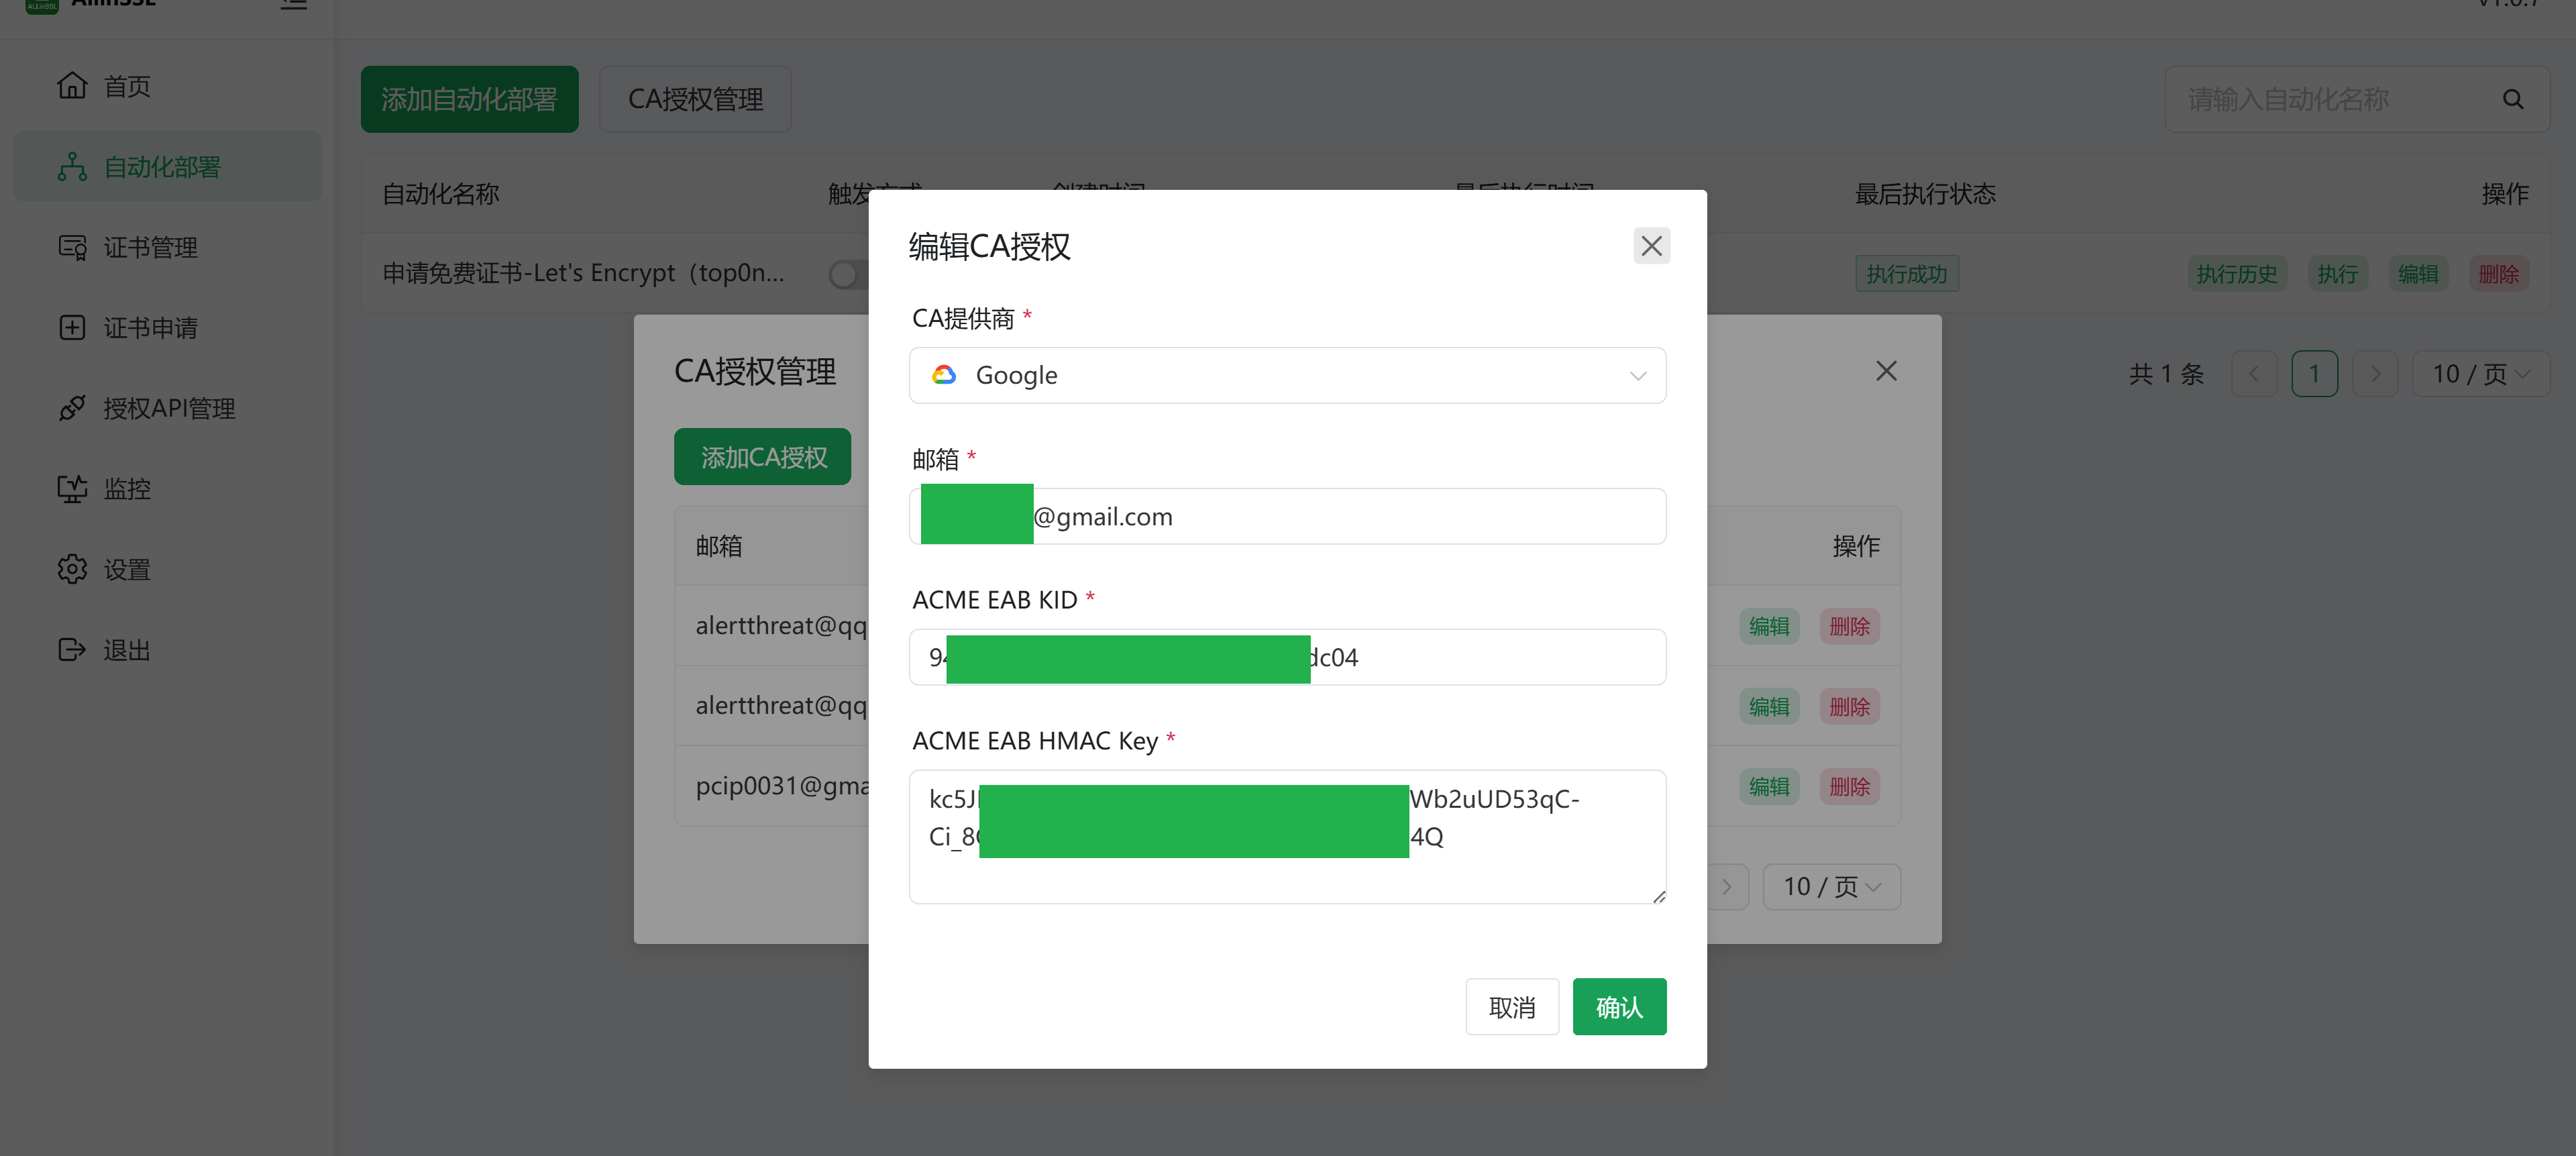Cancel the dialog with 取消
This screenshot has height=1156, width=2576.
[x=1511, y=1007]
